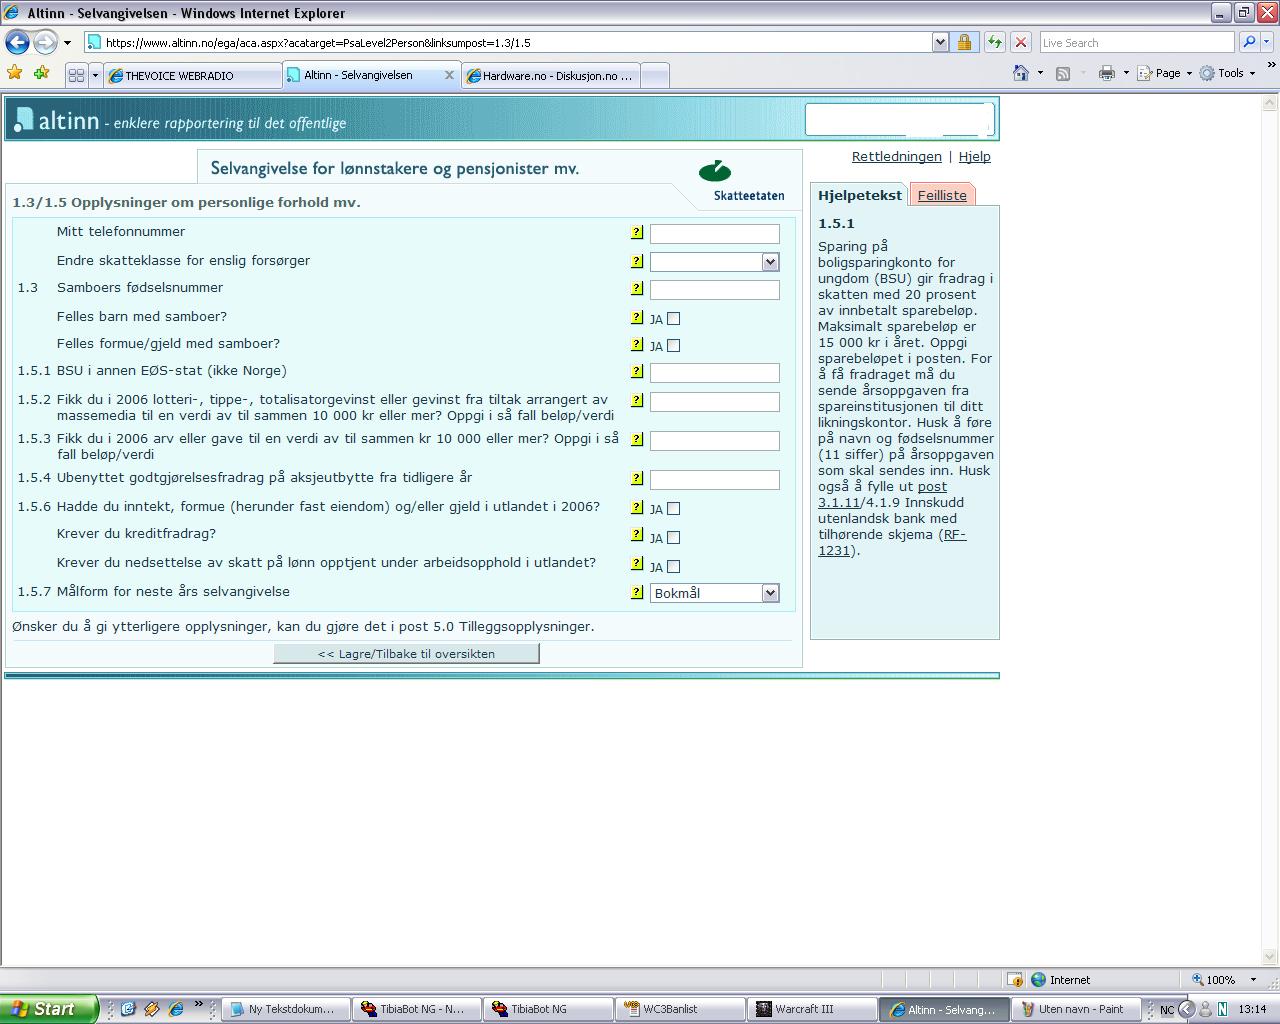Switch to THEVOICE WEBRADIO tab
1280x1024 pixels.
[193, 76]
